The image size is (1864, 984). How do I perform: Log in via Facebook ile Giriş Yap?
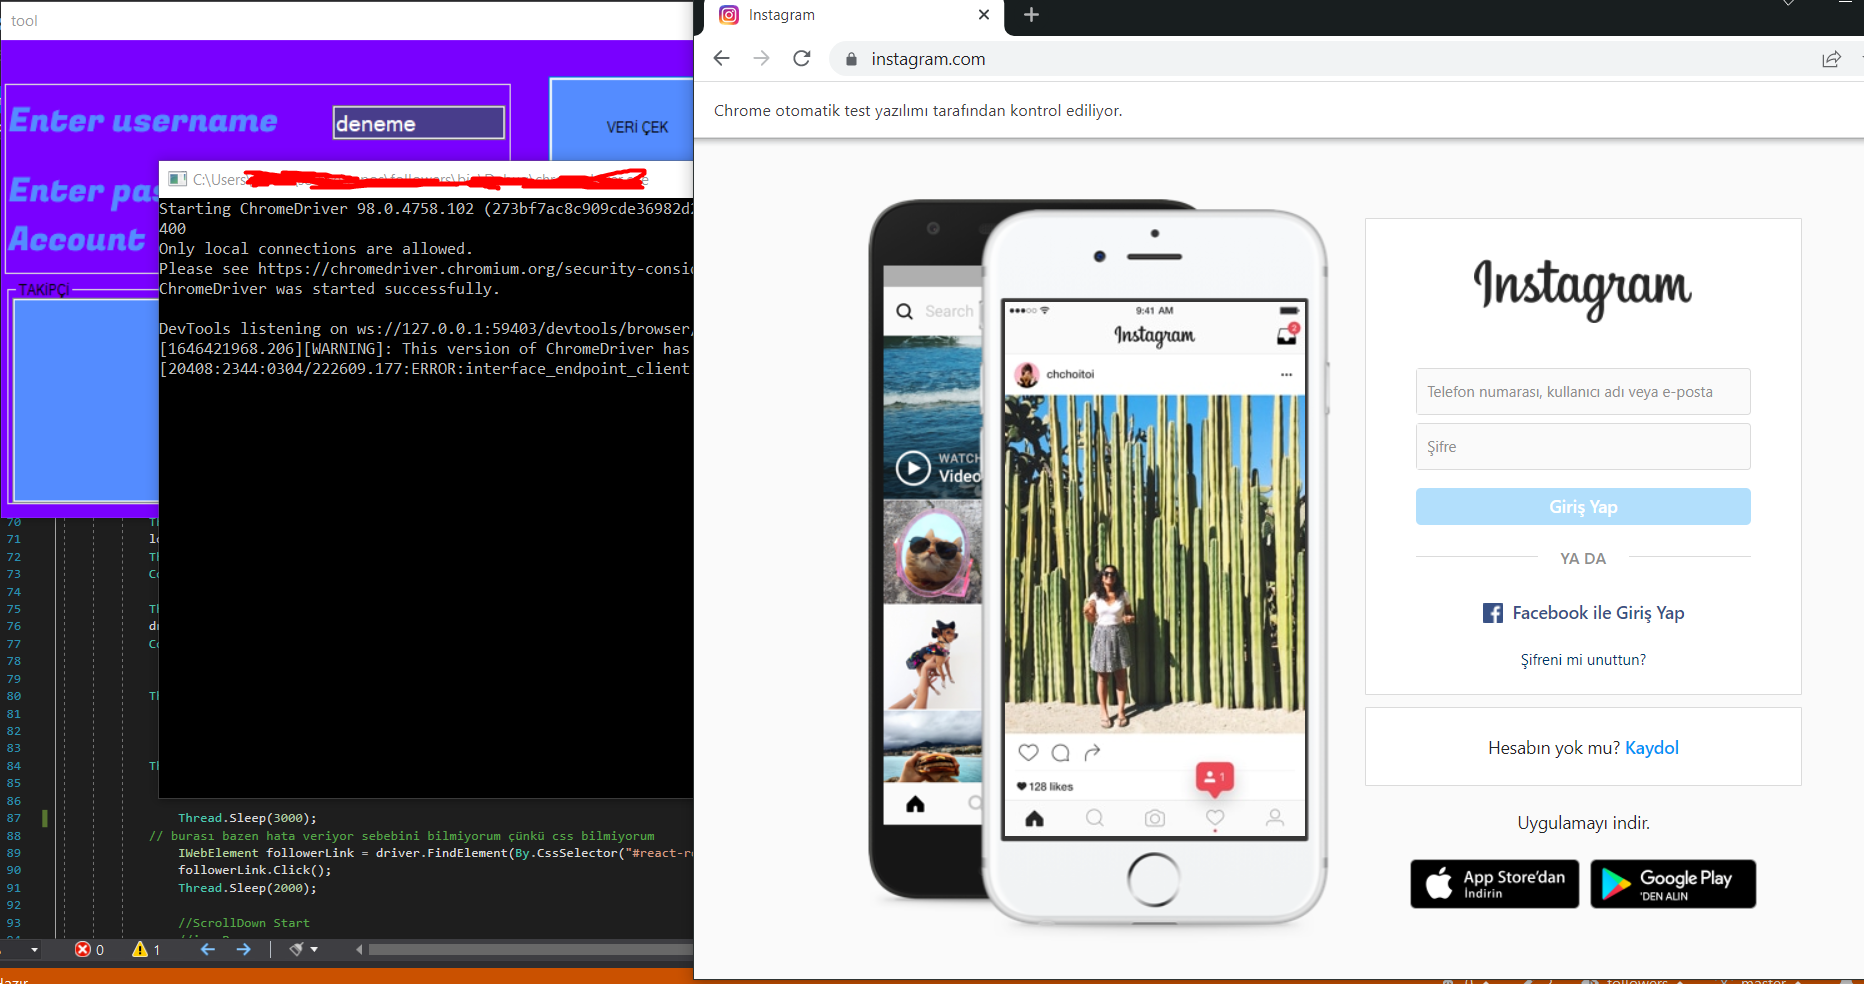[1583, 613]
